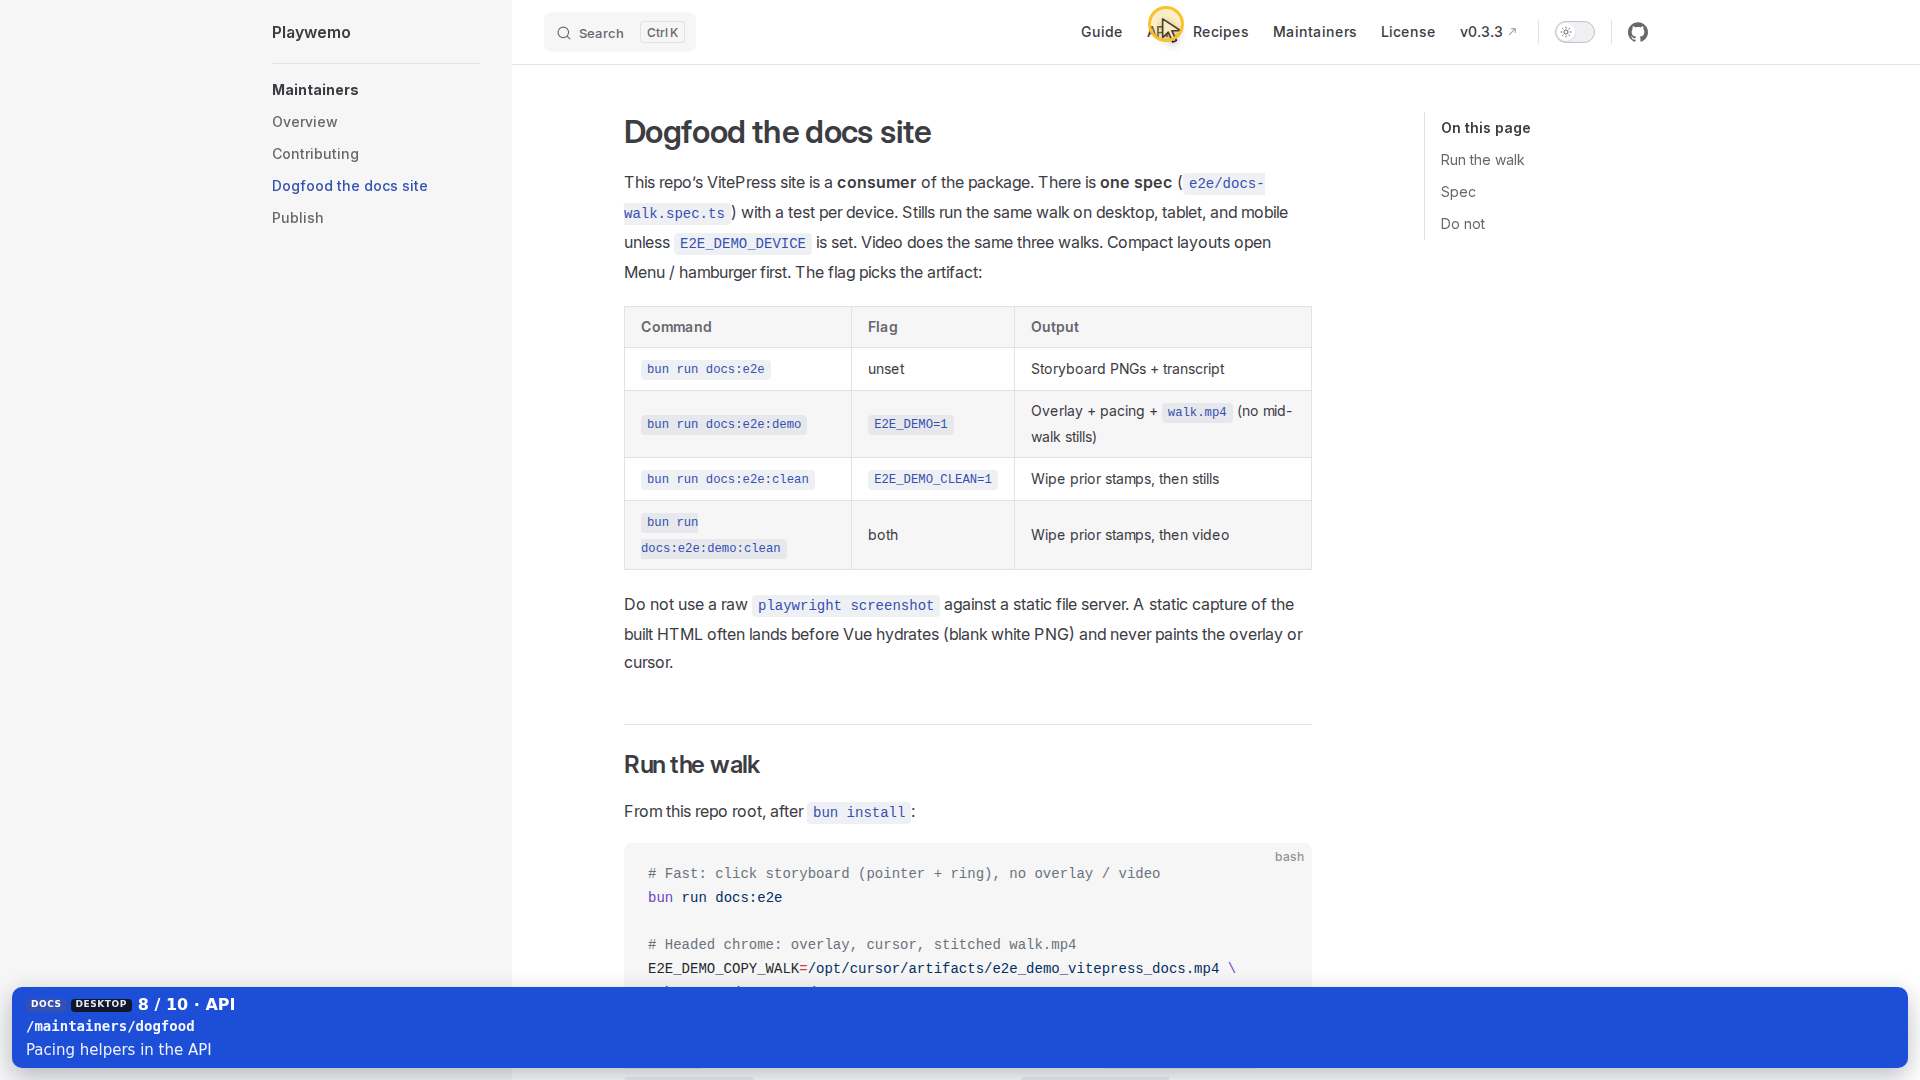1920x1080 pixels.
Task: Open the Contributing sidebar page
Action: [x=315, y=154]
